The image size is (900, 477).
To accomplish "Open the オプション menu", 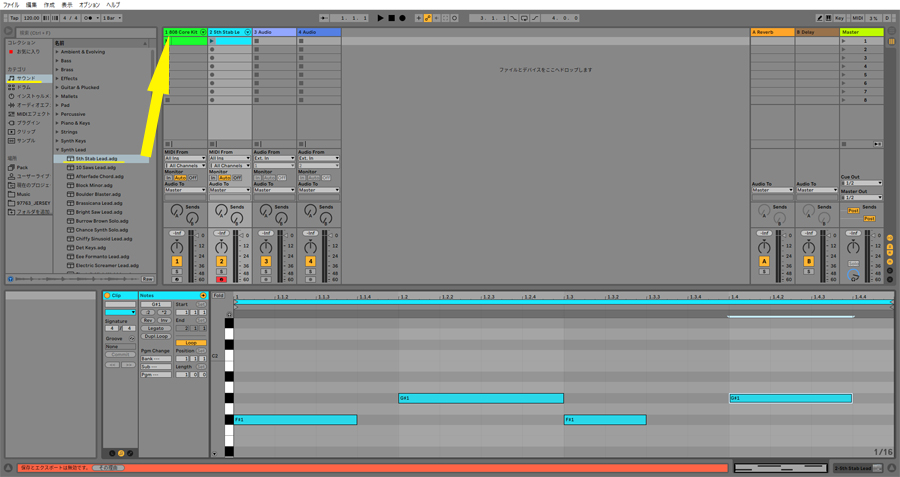I will [89, 5].
